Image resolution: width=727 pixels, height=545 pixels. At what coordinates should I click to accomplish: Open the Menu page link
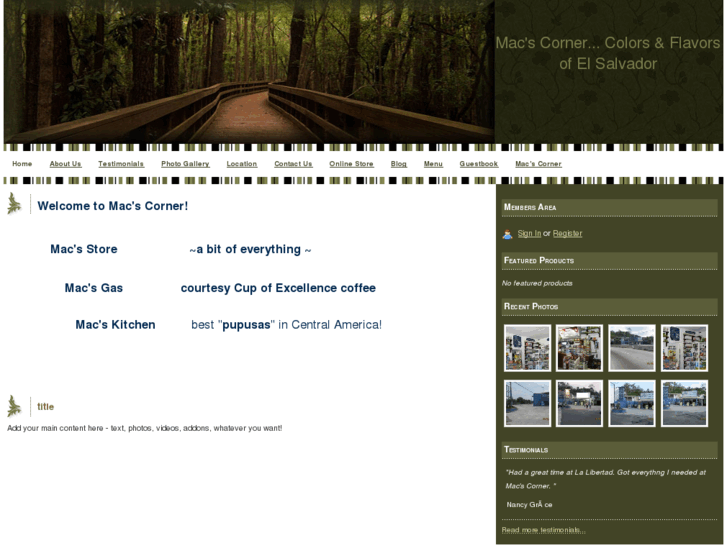tap(433, 164)
